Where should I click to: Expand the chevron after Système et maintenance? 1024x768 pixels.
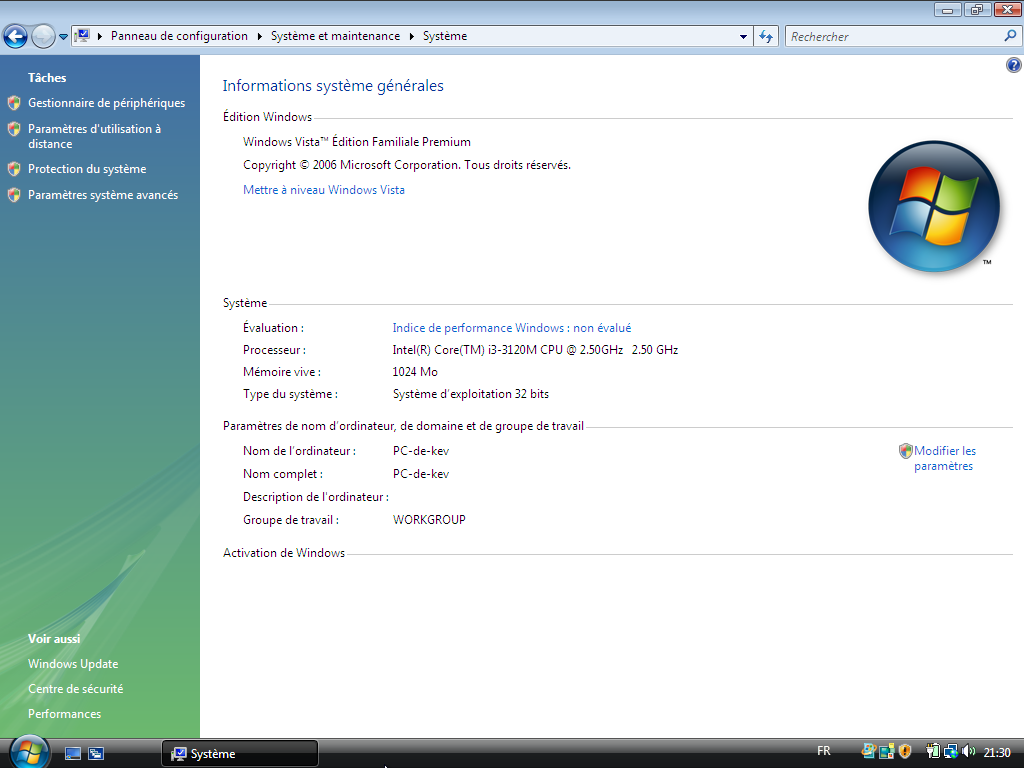[412, 37]
